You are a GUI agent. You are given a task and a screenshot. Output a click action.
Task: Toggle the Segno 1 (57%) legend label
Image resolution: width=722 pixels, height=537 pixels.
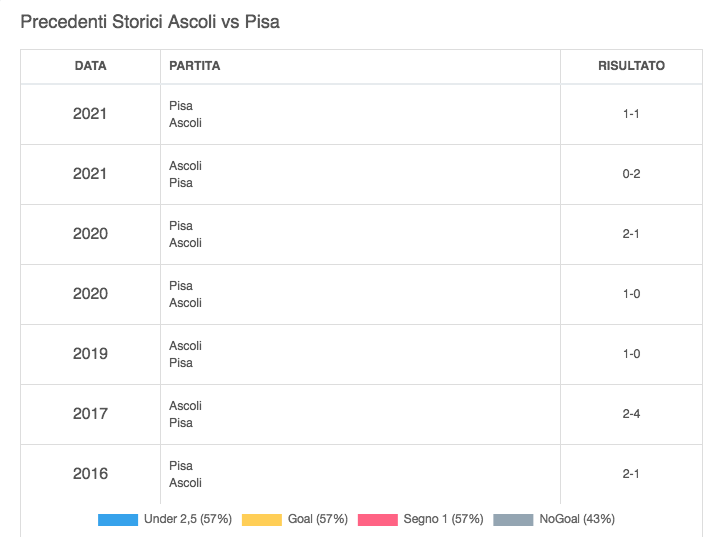443,519
